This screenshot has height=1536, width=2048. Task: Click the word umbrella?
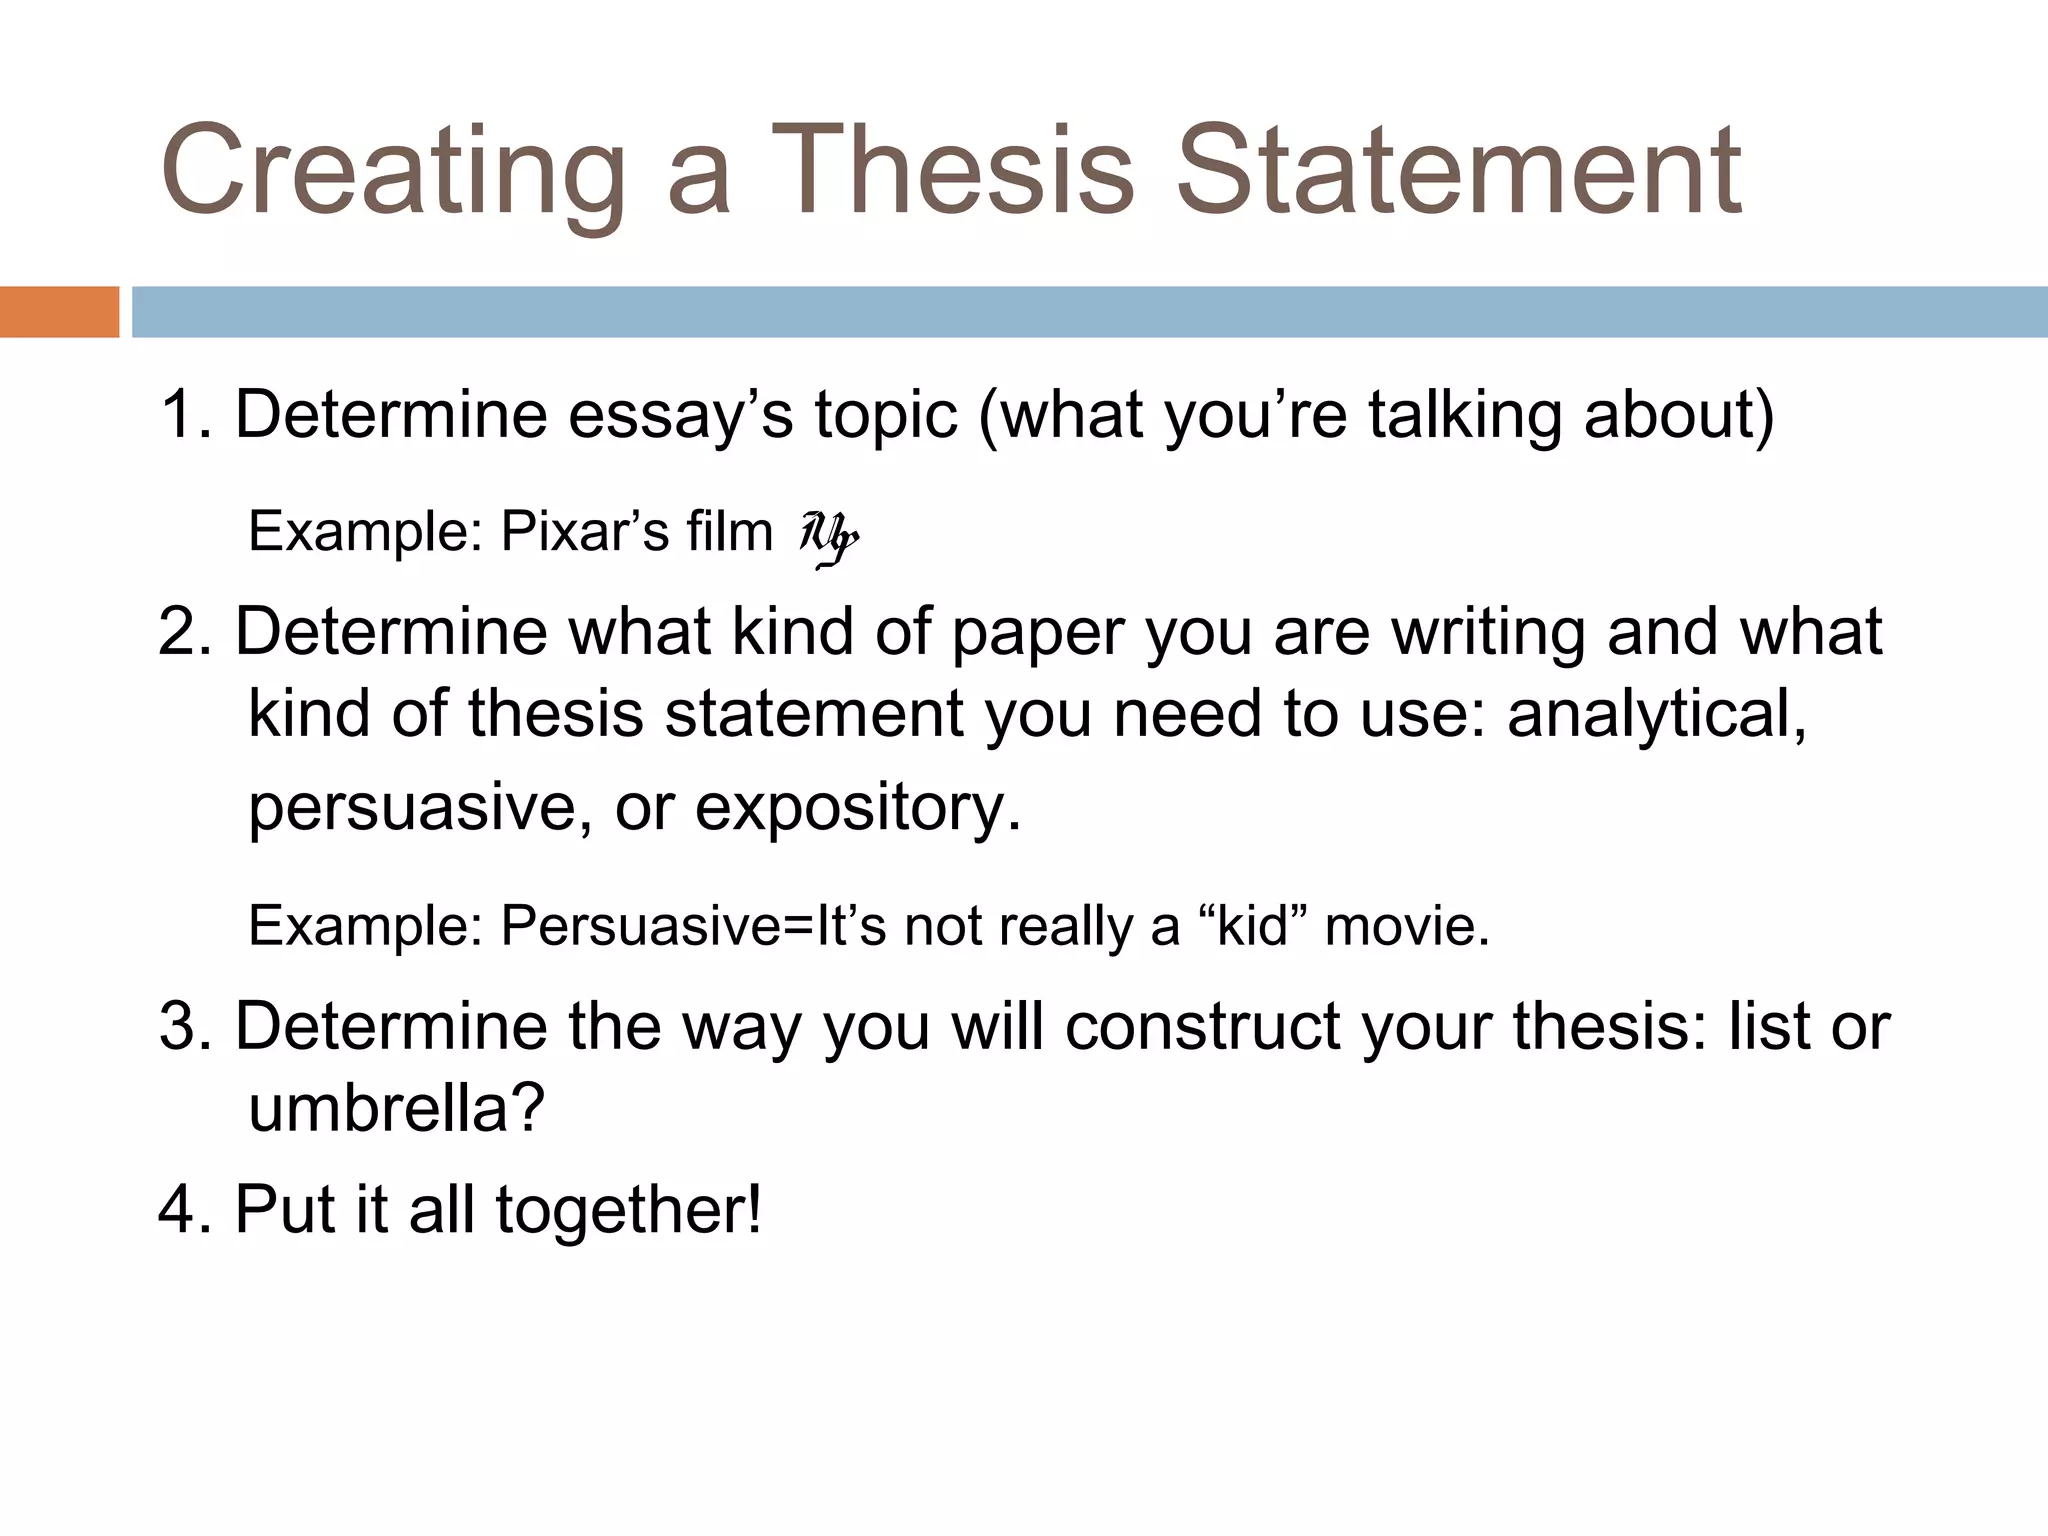397,1108
